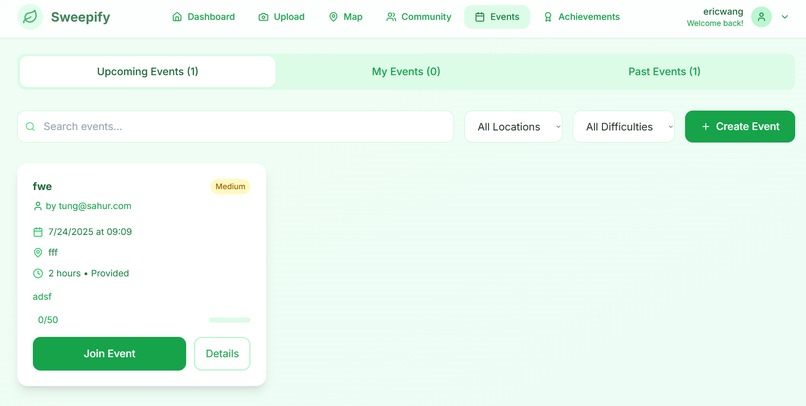Click the Upload camera icon
This screenshot has height=406, width=806.
[263, 17]
